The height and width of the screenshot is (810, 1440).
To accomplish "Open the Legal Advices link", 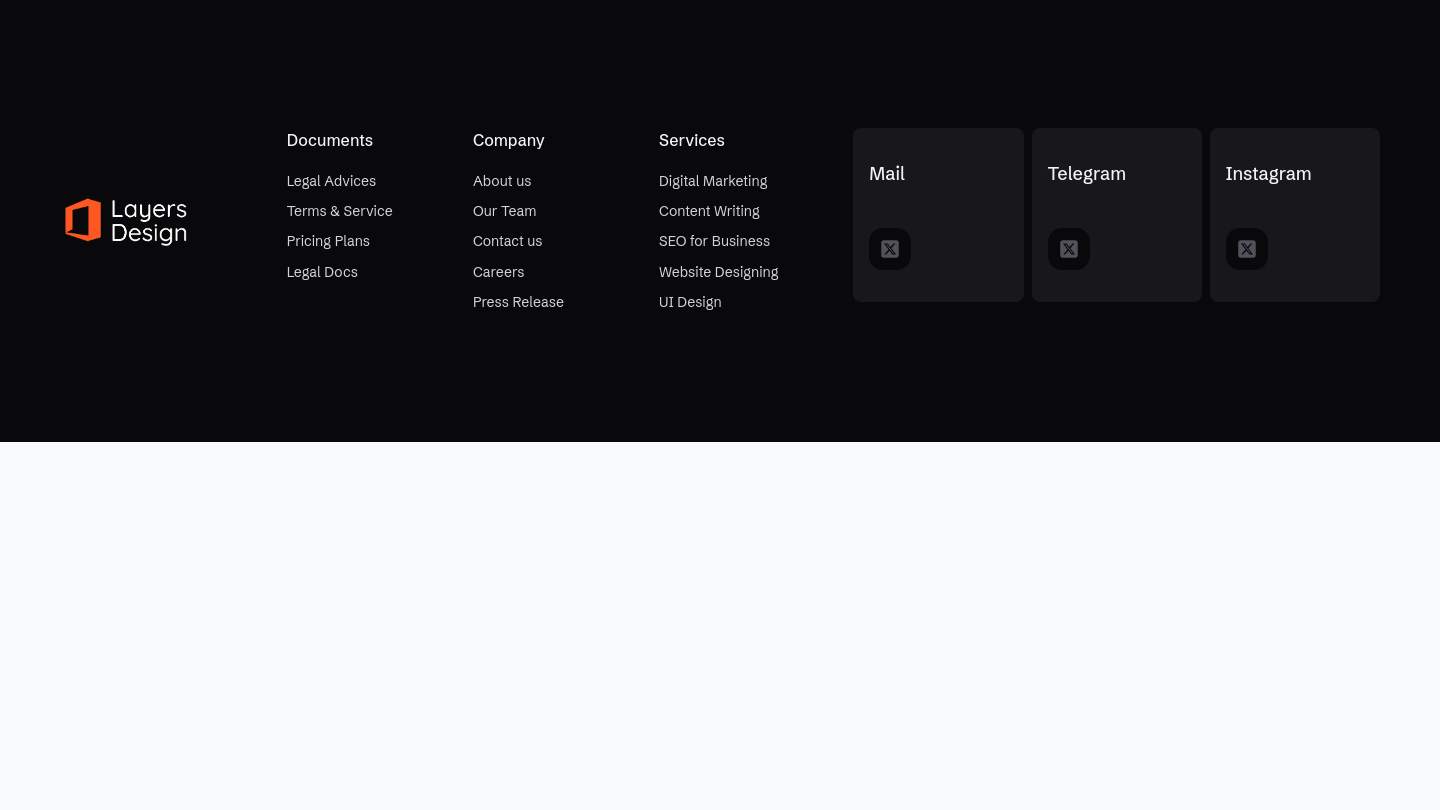I will click(331, 181).
